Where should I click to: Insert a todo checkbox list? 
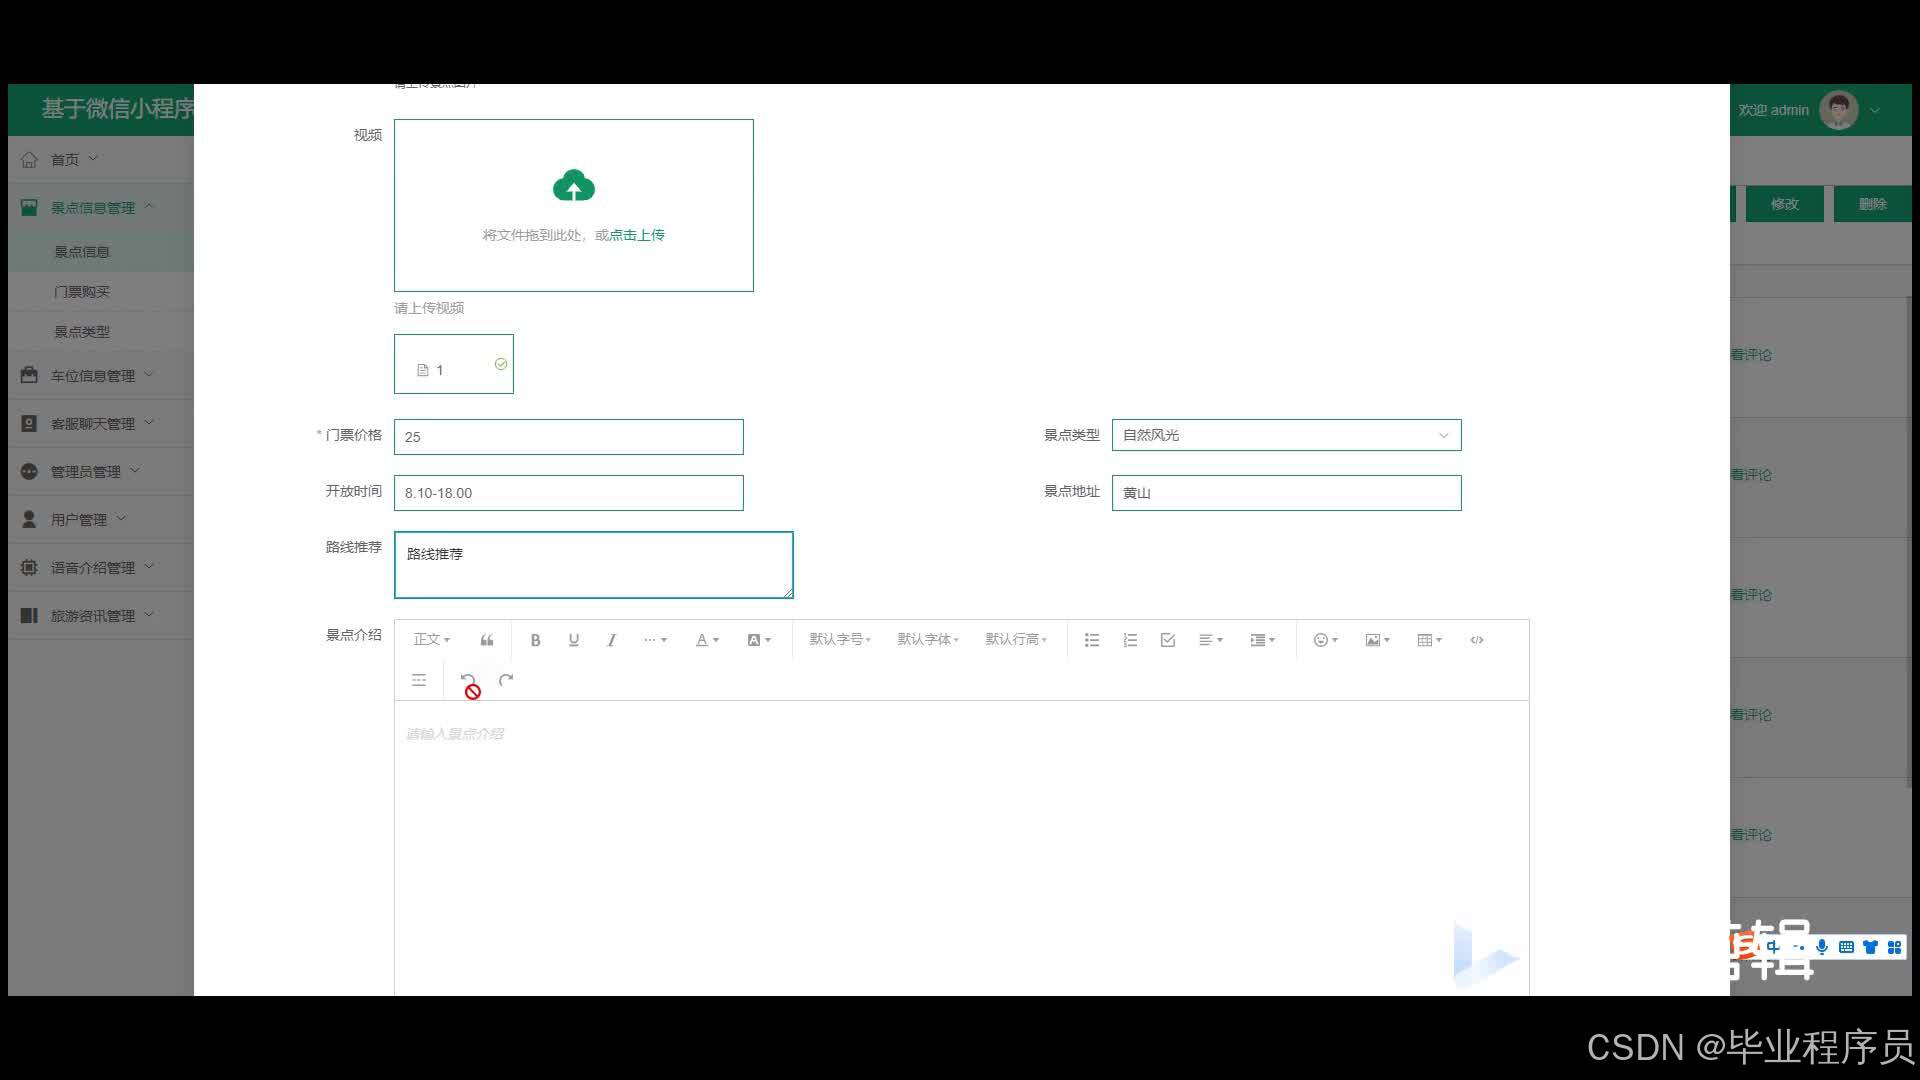pos(1168,640)
